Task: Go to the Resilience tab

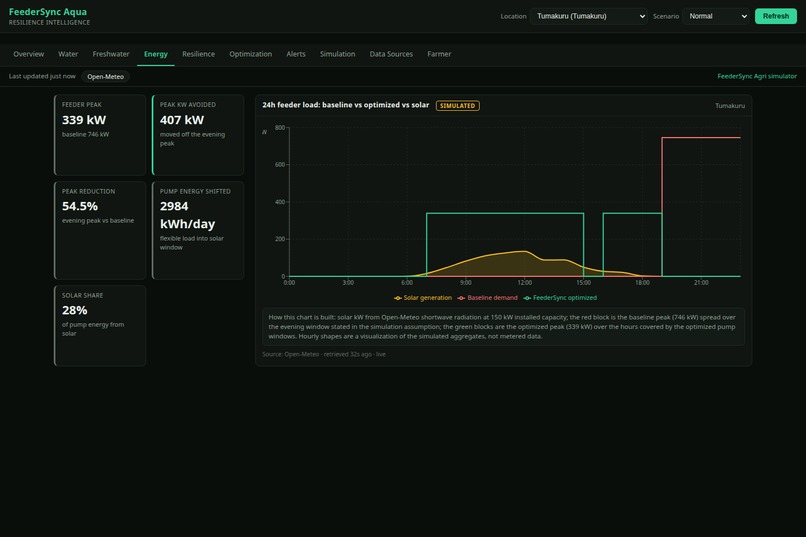Action: 198,54
